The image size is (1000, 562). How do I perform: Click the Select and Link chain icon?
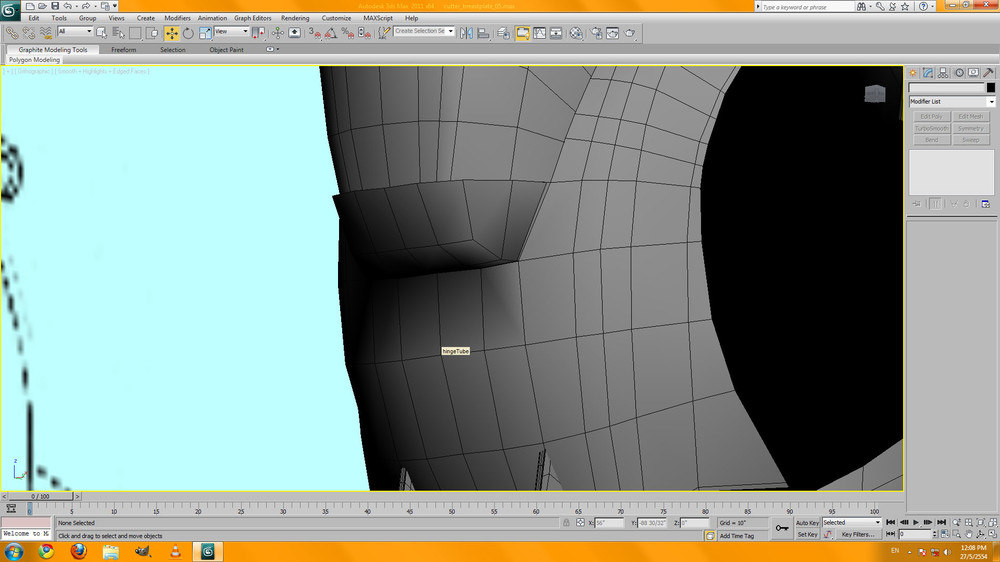[11, 33]
